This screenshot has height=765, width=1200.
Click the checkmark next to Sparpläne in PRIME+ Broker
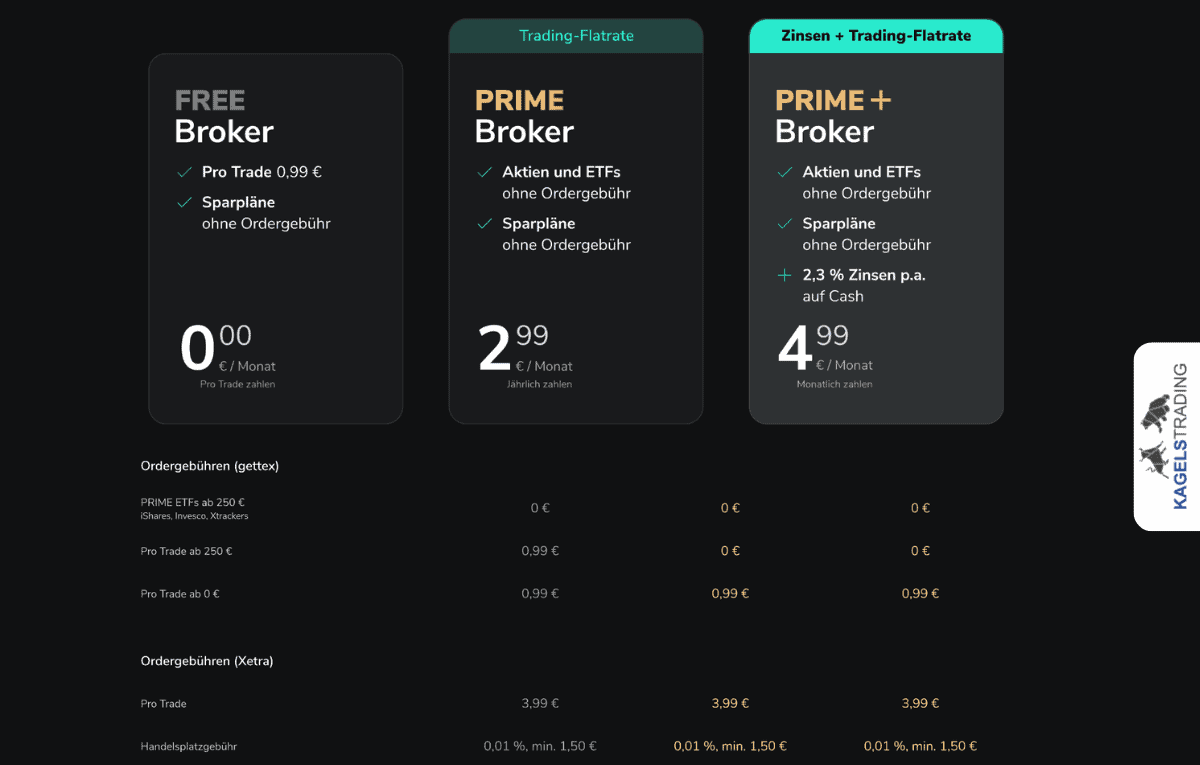[x=784, y=223]
